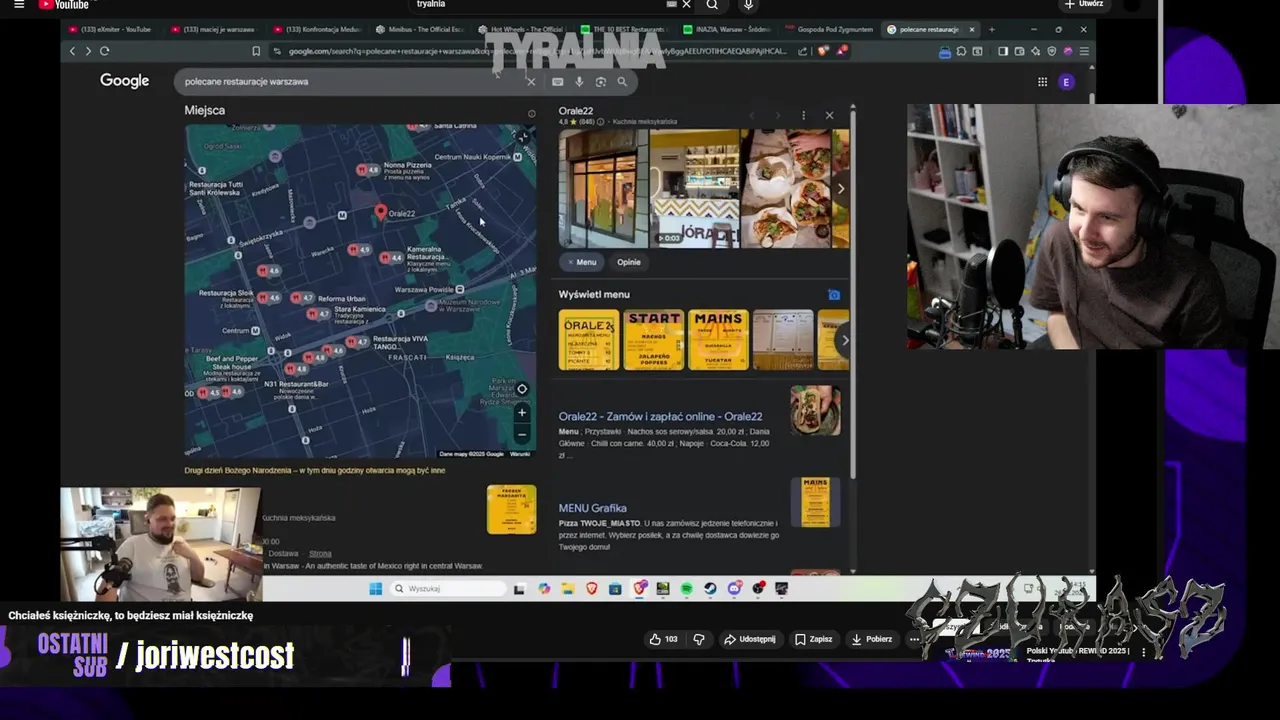This screenshot has height=720, width=1280.
Task: Go forward in the streamed browser
Action: [88, 51]
